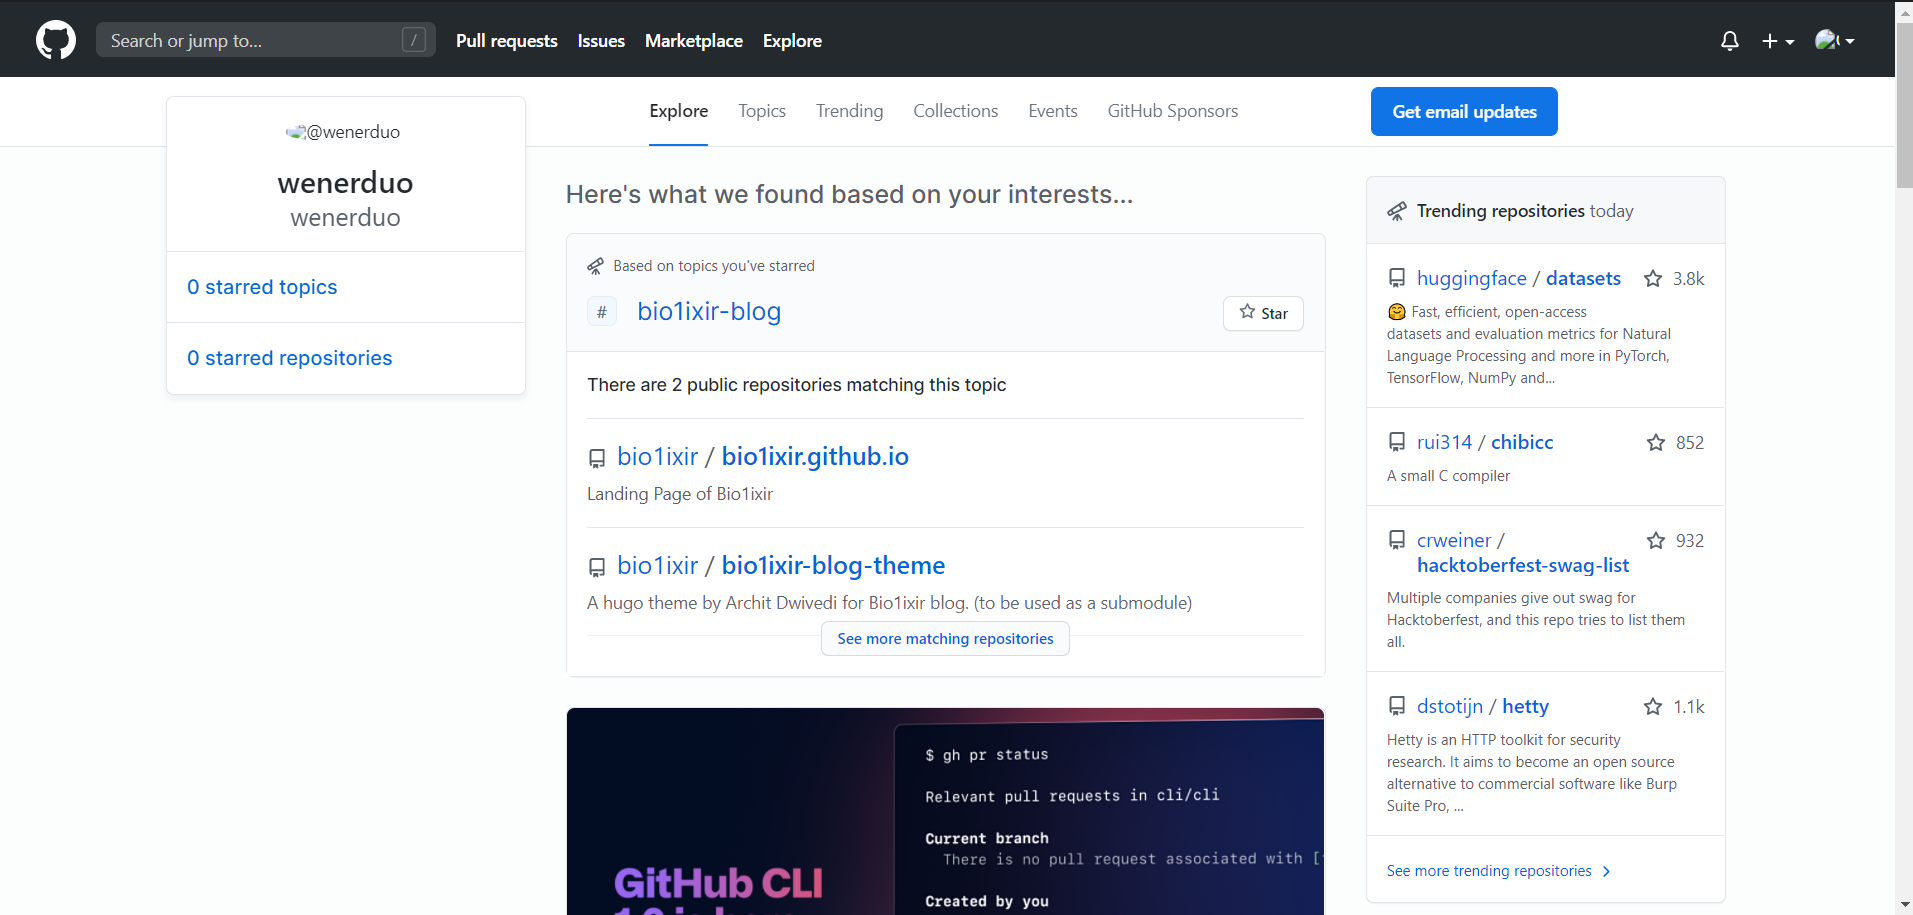Open rui314 / chibicc repository
This screenshot has width=1913, height=915.
1485,443
